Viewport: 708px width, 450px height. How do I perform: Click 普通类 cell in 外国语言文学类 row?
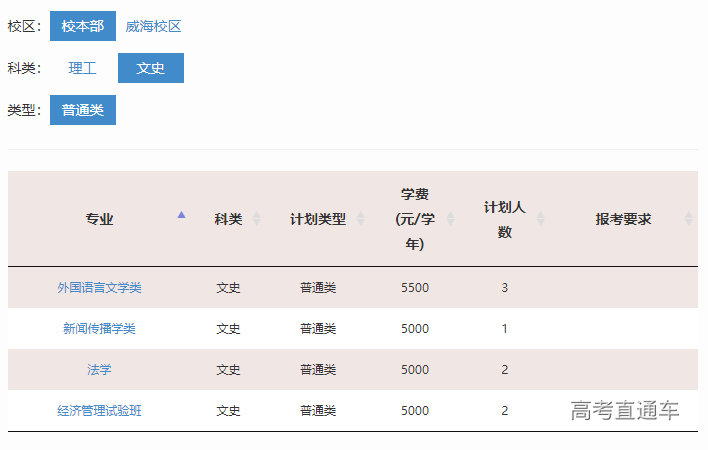click(318, 288)
